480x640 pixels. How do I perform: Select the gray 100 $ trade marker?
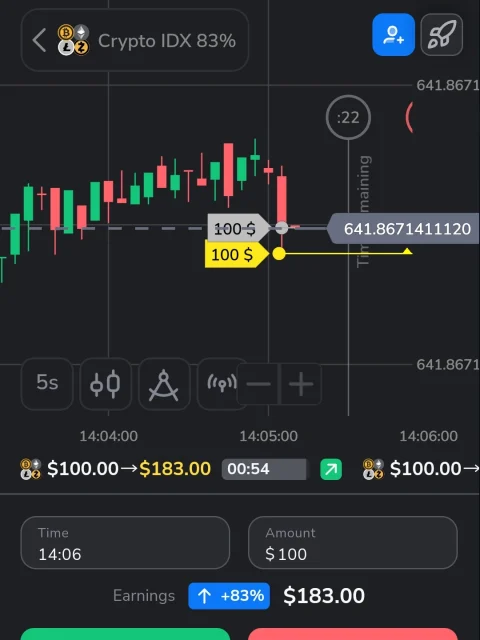pyautogui.click(x=238, y=228)
